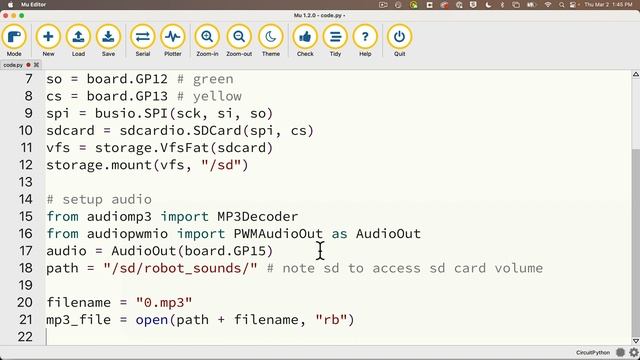Open Control Center in menu bar
Image resolution: width=640 pixels, height=360 pixels.
[x=573, y=5]
